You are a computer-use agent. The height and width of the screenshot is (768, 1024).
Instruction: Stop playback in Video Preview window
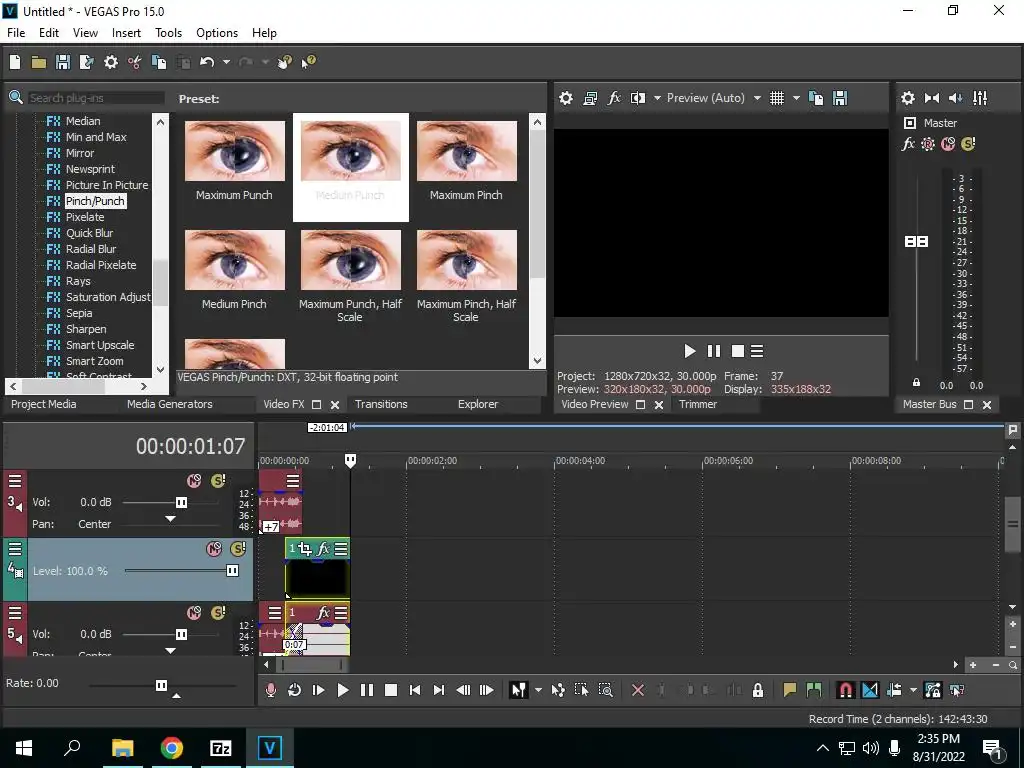point(738,351)
